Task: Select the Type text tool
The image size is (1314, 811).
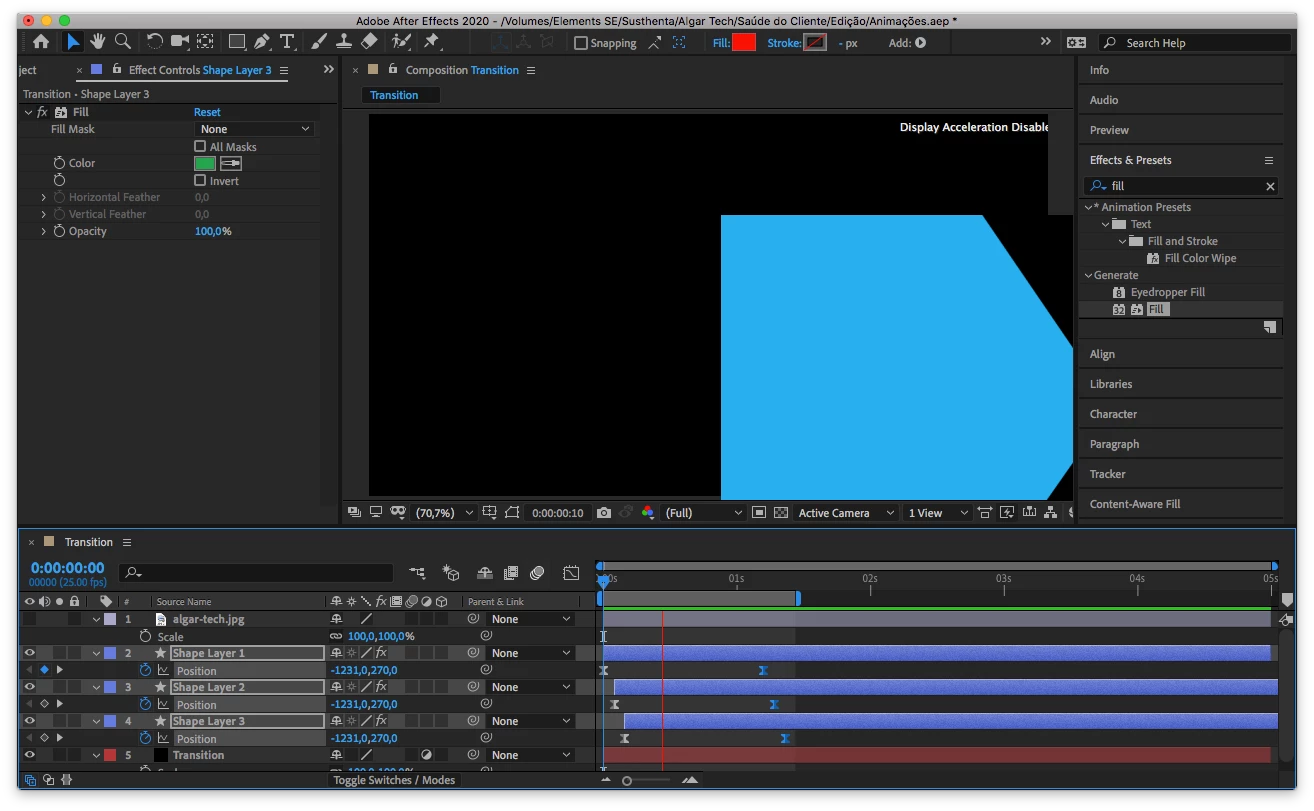Action: (288, 42)
